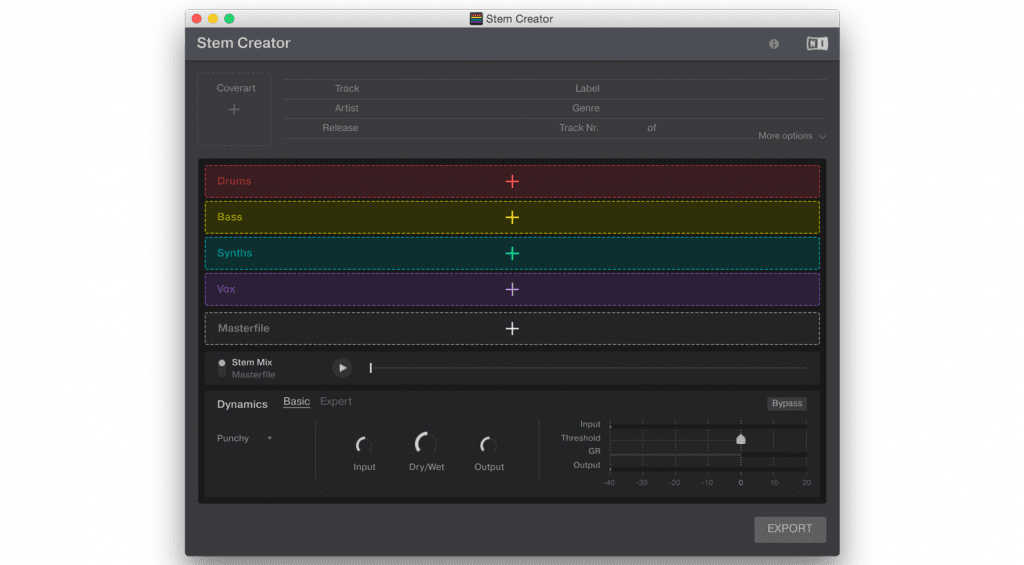The height and width of the screenshot is (565, 1024).
Task: Click the Masterfile label text
Action: [x=244, y=328]
